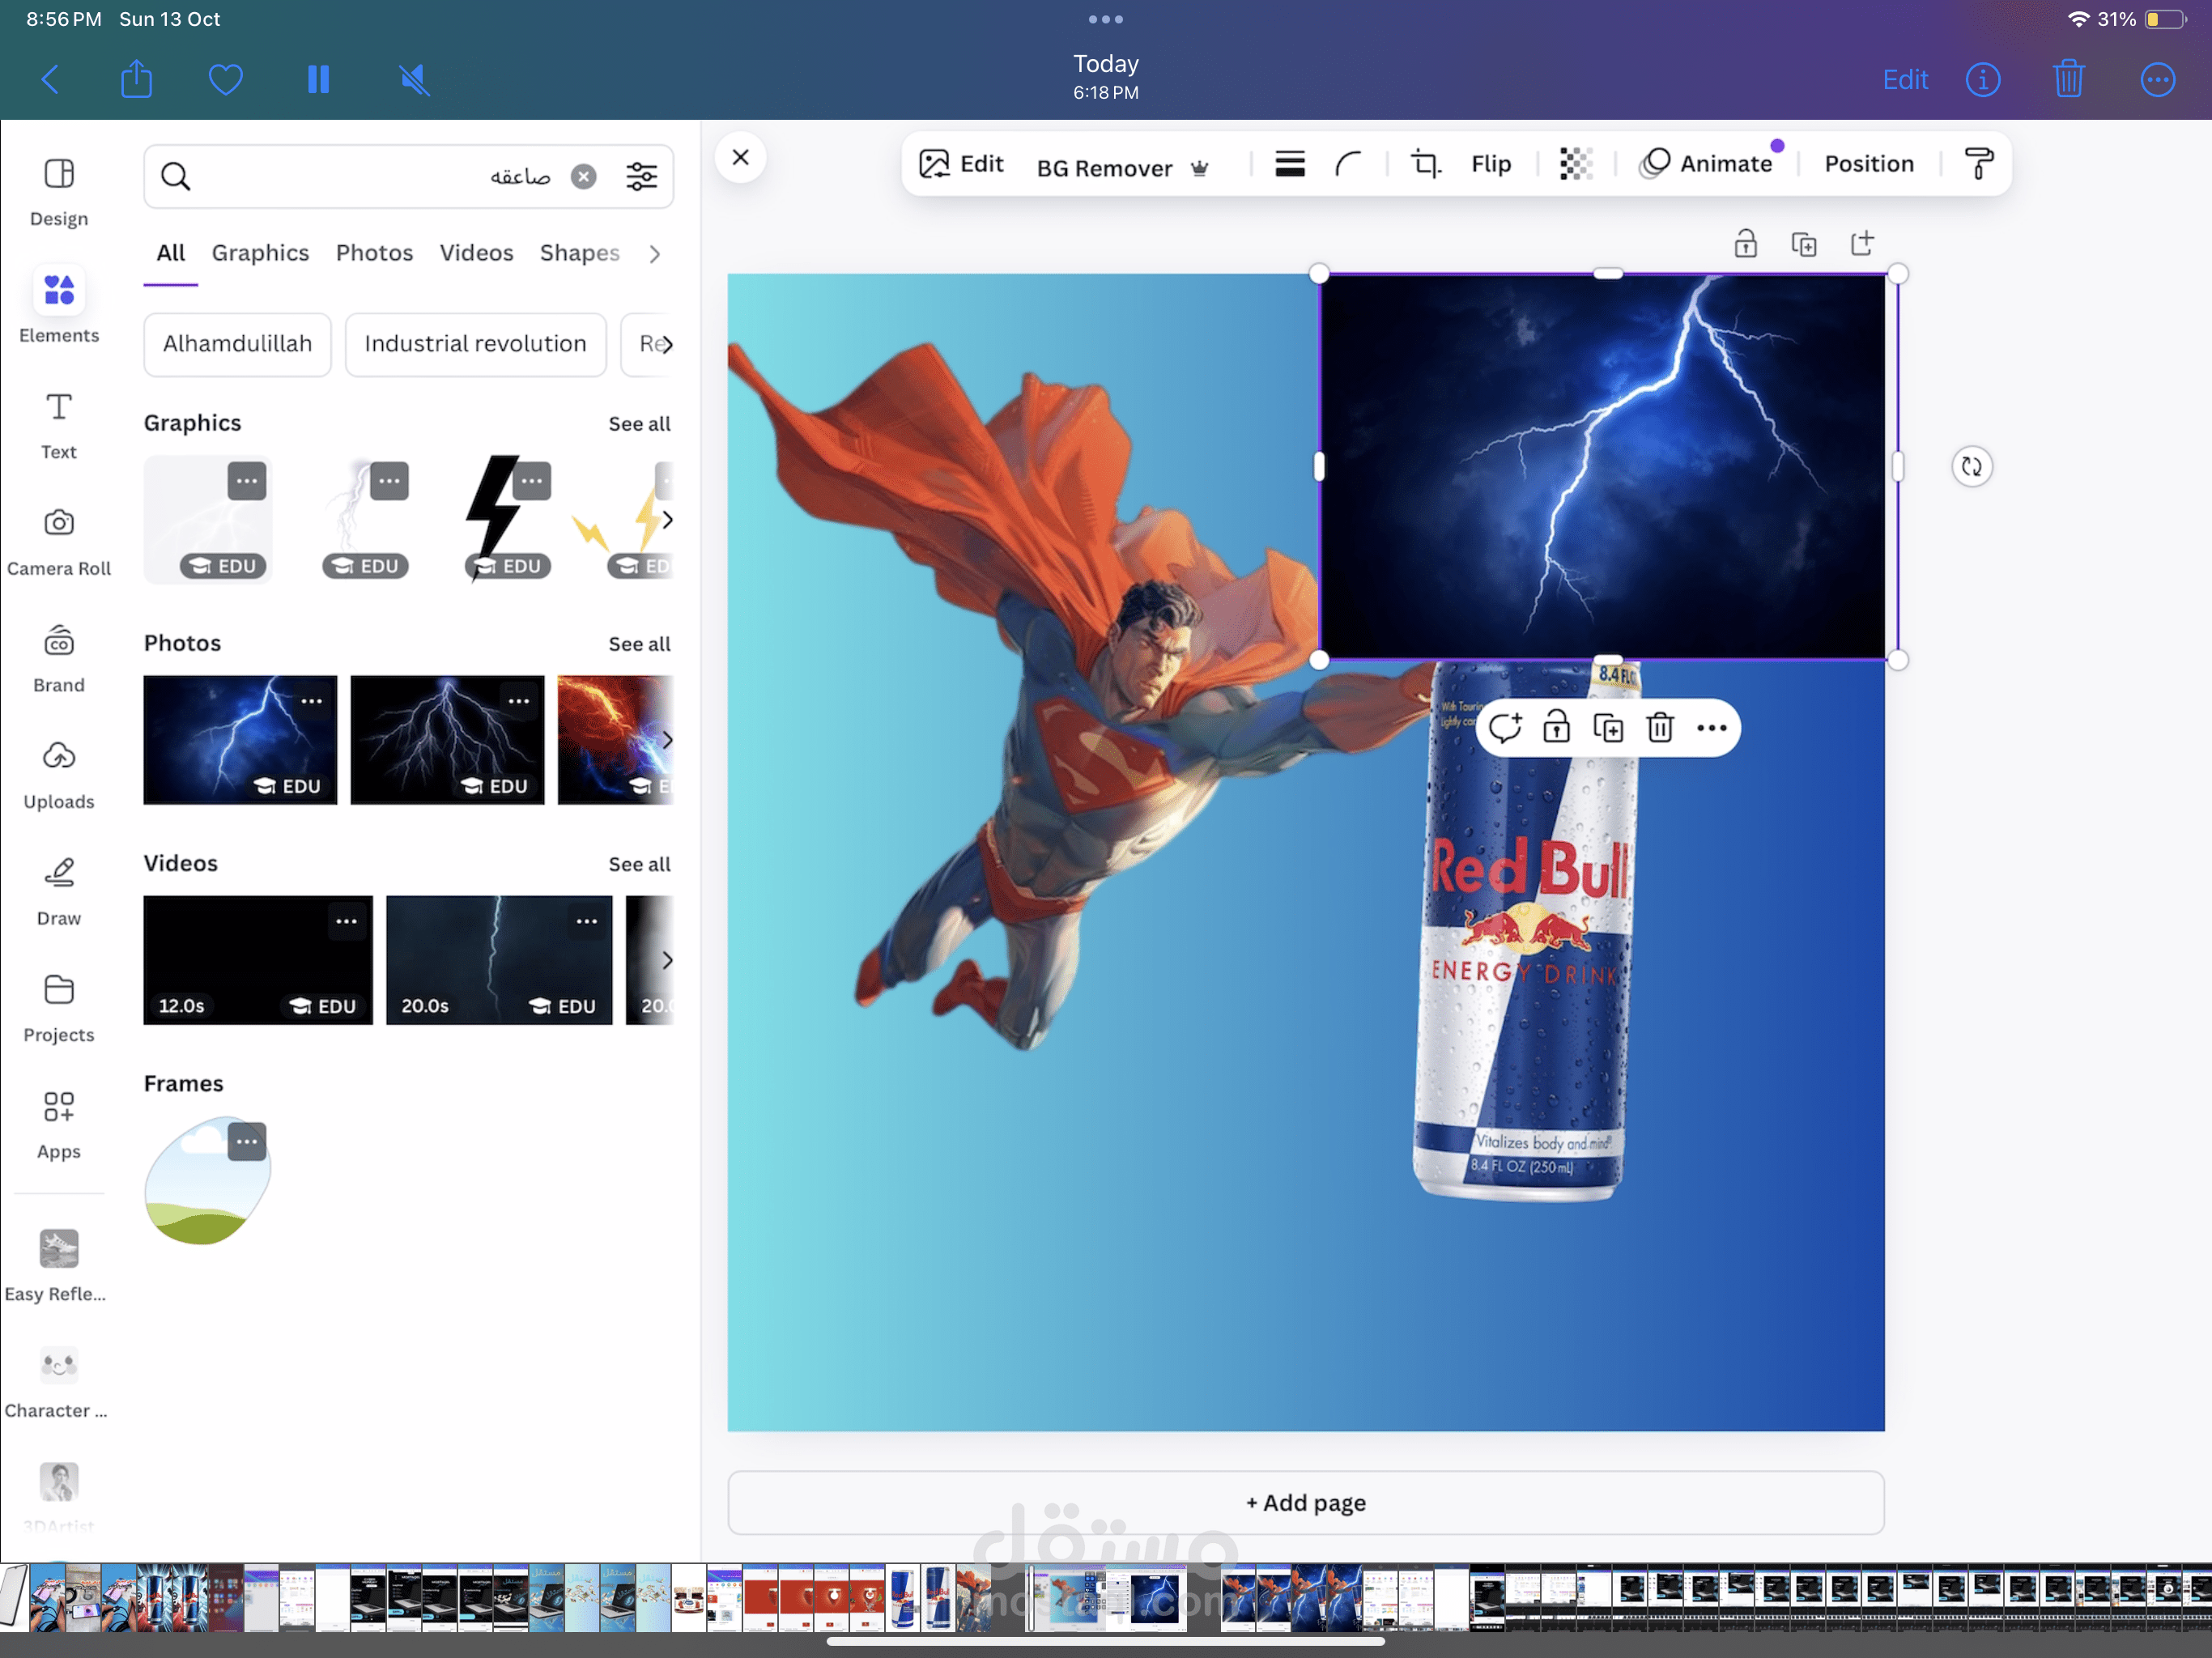Toggle mute on the video playback
2212x1658 pixels.
(x=414, y=80)
